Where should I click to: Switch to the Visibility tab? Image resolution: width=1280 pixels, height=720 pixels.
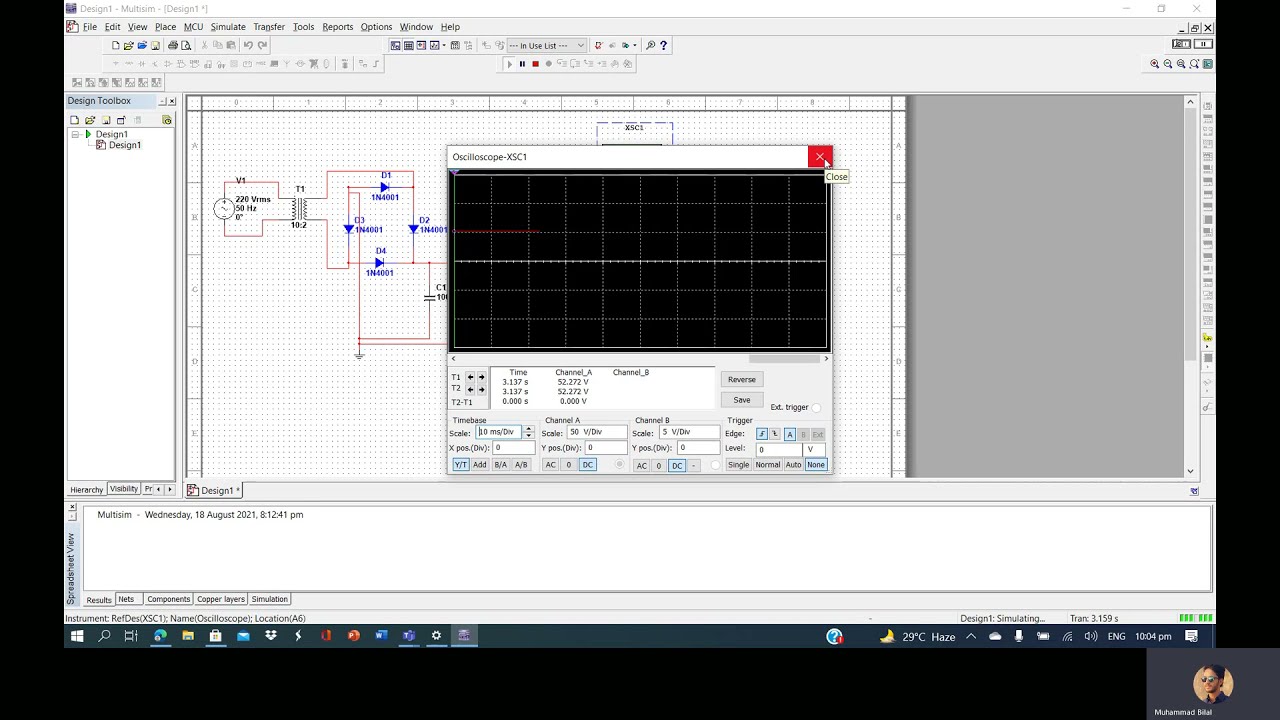coord(124,489)
